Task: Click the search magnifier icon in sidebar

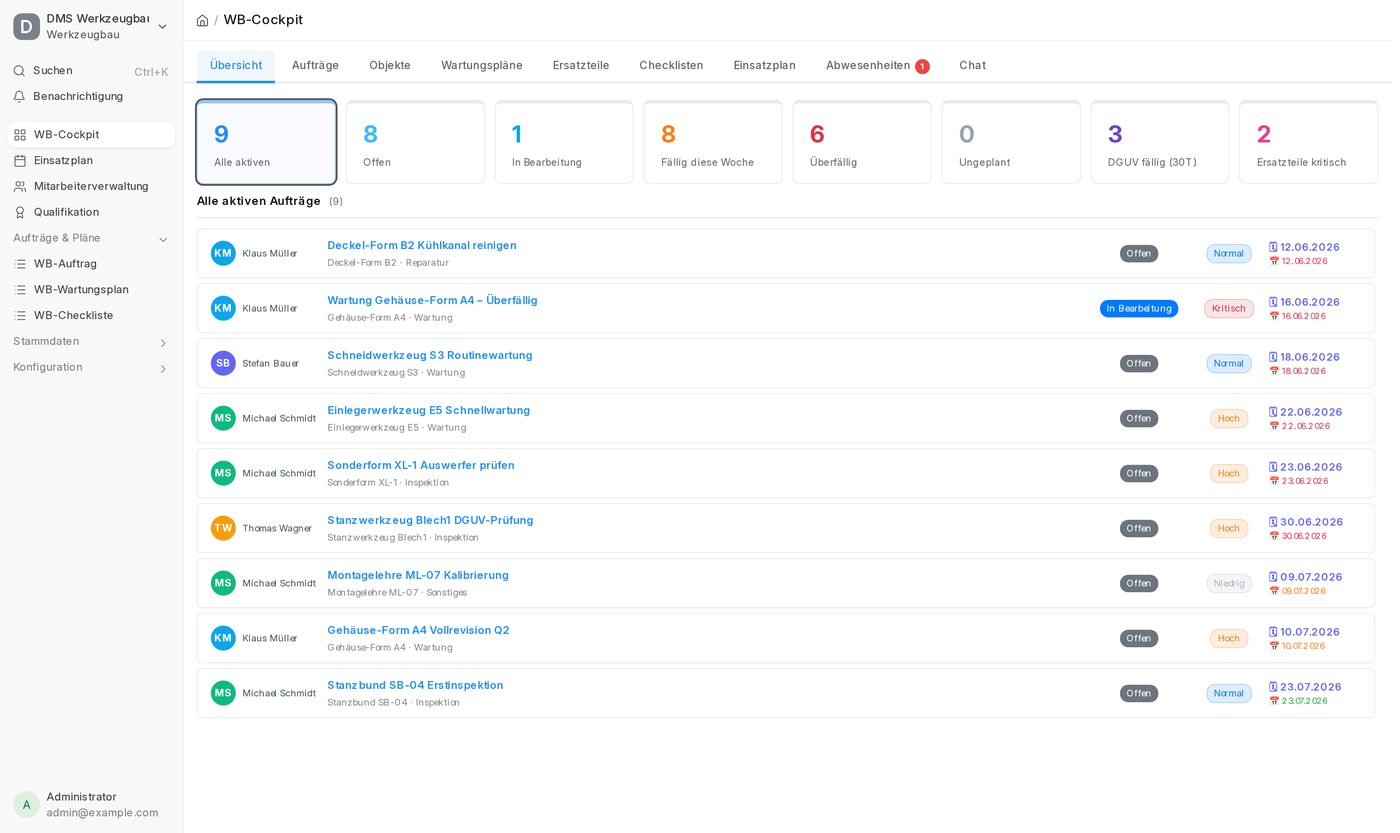Action: pyautogui.click(x=19, y=71)
